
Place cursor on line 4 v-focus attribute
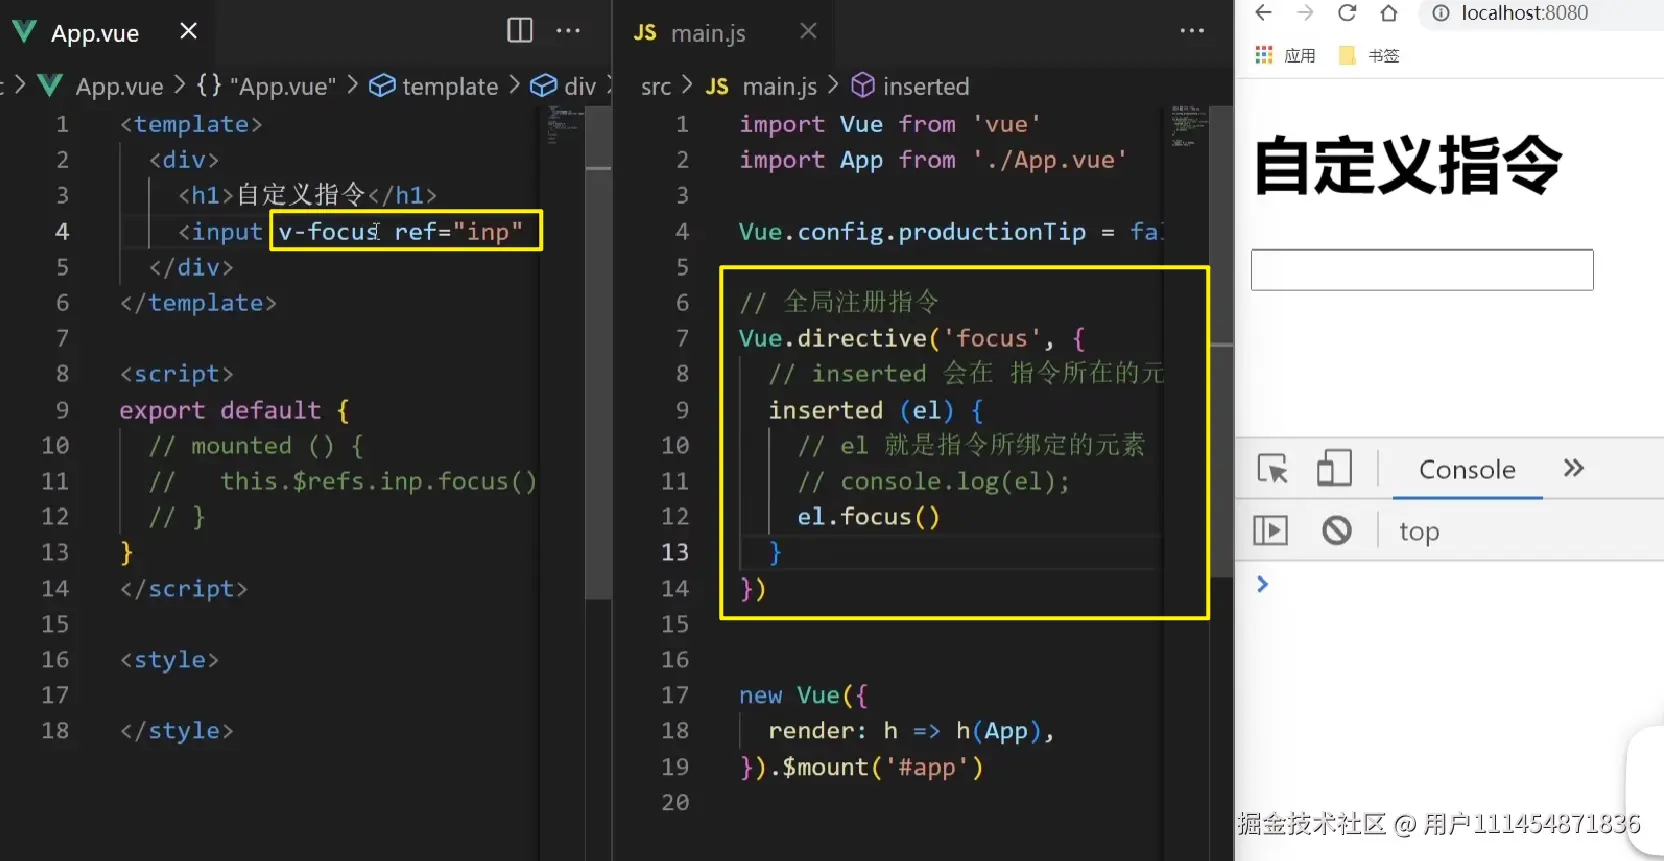[x=328, y=231]
